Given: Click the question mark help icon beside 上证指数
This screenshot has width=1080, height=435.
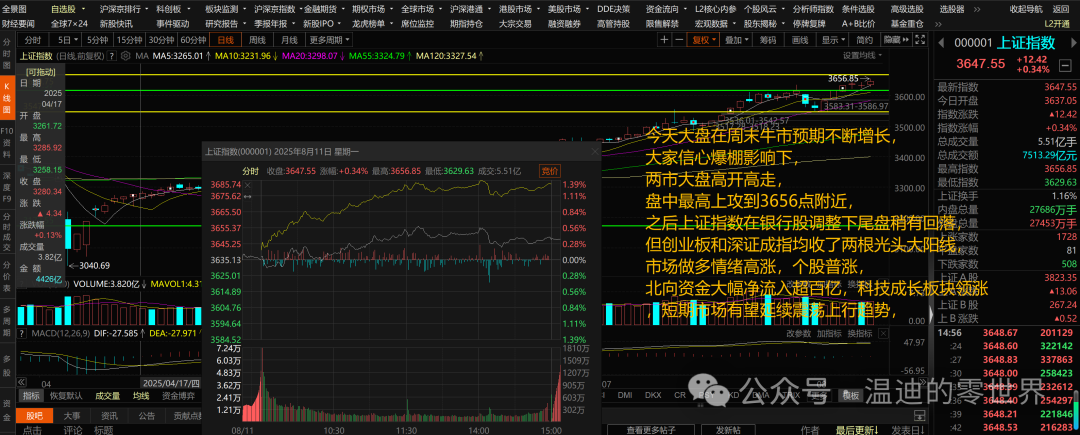Looking at the screenshot, I should click(111, 56).
